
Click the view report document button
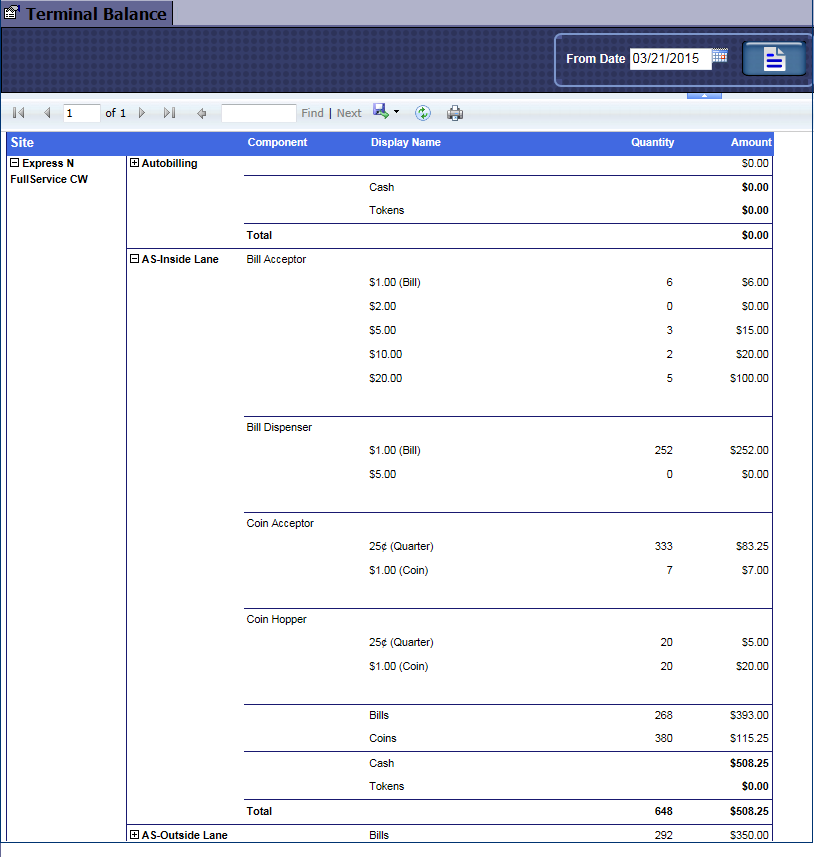[774, 59]
